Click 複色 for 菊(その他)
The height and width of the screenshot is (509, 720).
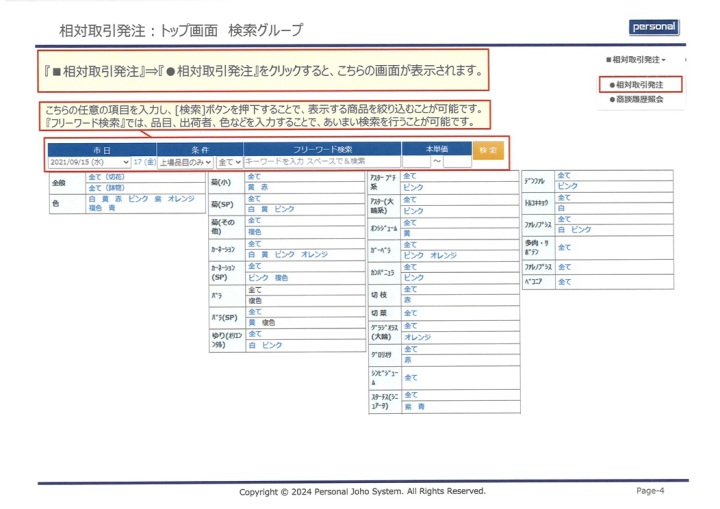[x=254, y=232]
